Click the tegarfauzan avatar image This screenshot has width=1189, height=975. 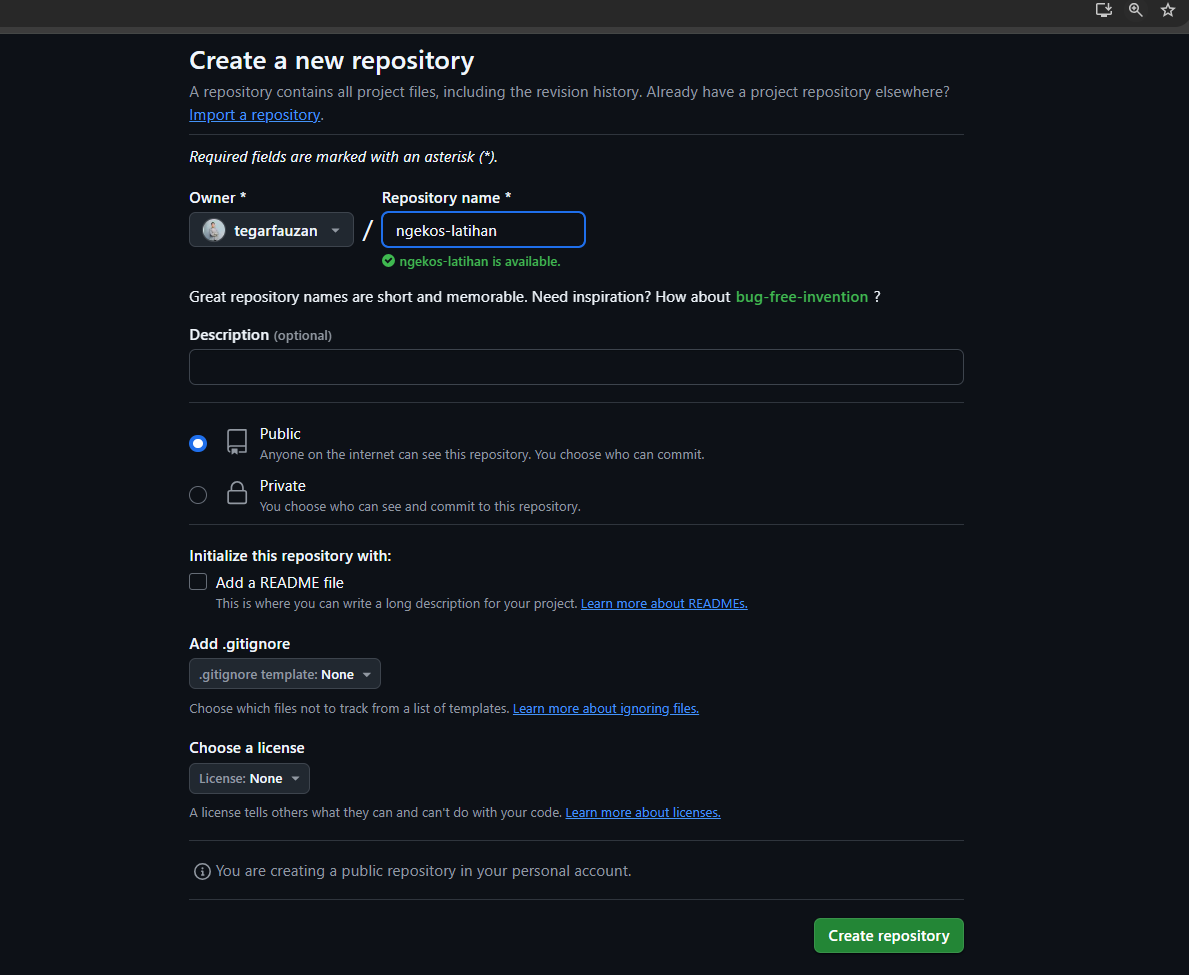tap(214, 230)
